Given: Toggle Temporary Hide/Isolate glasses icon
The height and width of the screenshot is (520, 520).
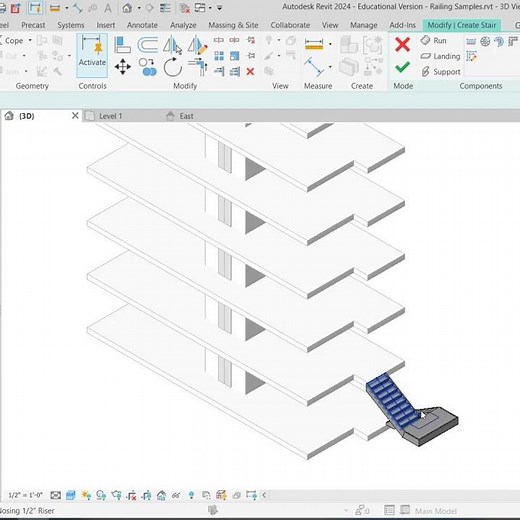Looking at the screenshot, I should (176, 496).
